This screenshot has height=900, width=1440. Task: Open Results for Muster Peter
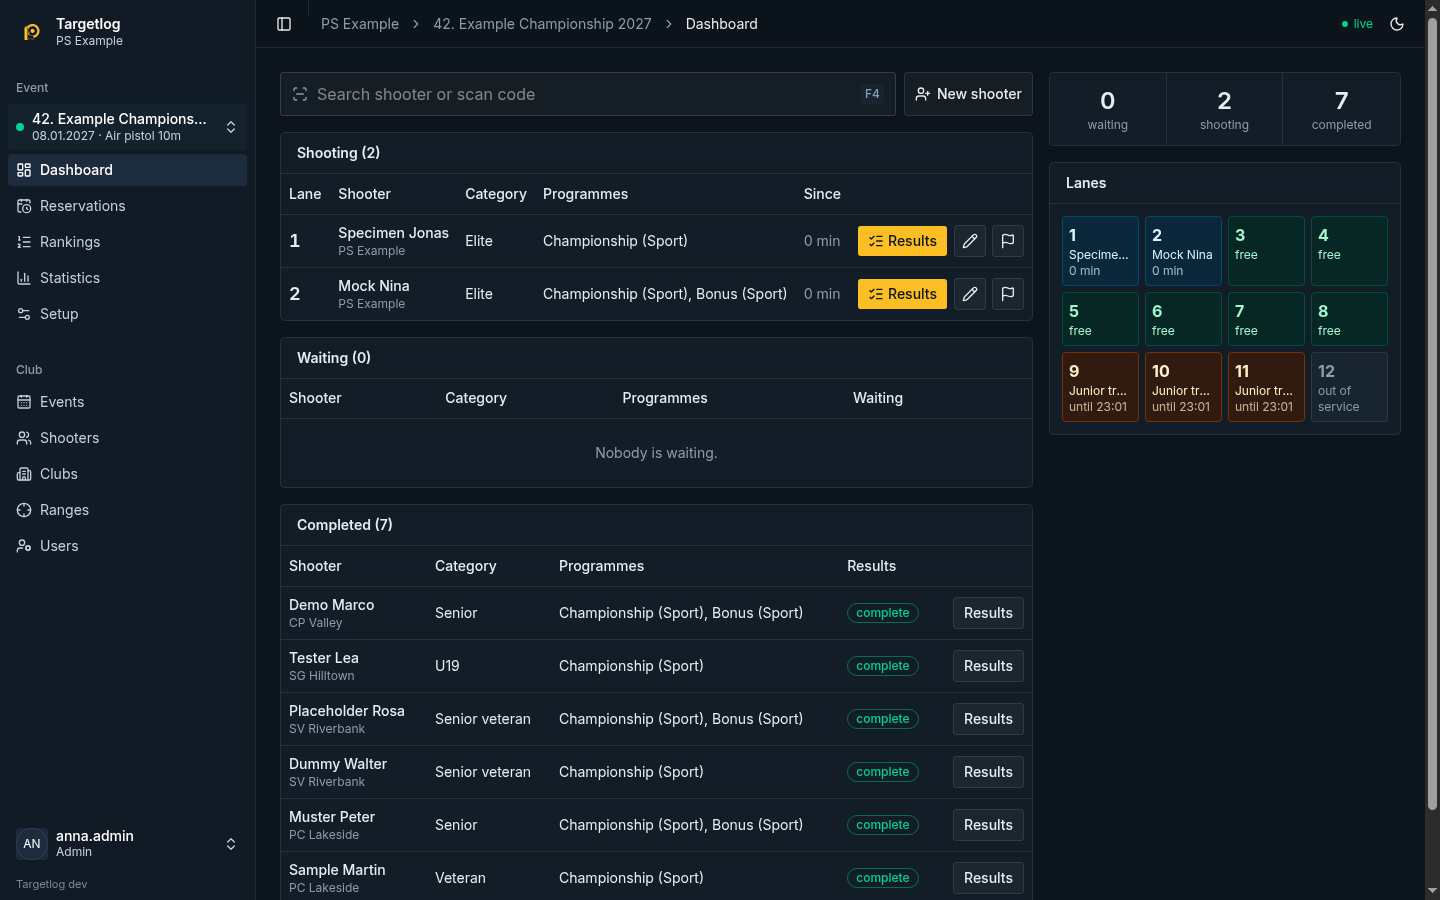pos(988,825)
